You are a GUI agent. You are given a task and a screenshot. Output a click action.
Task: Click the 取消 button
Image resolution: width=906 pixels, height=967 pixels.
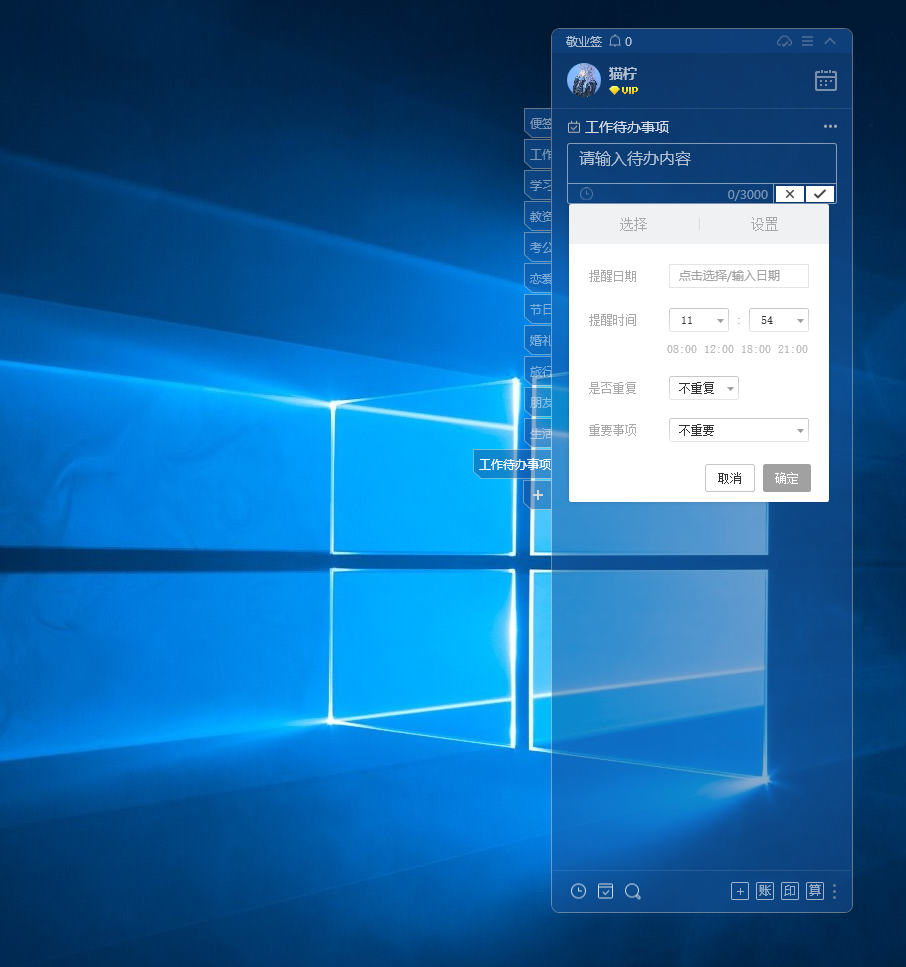click(x=729, y=478)
